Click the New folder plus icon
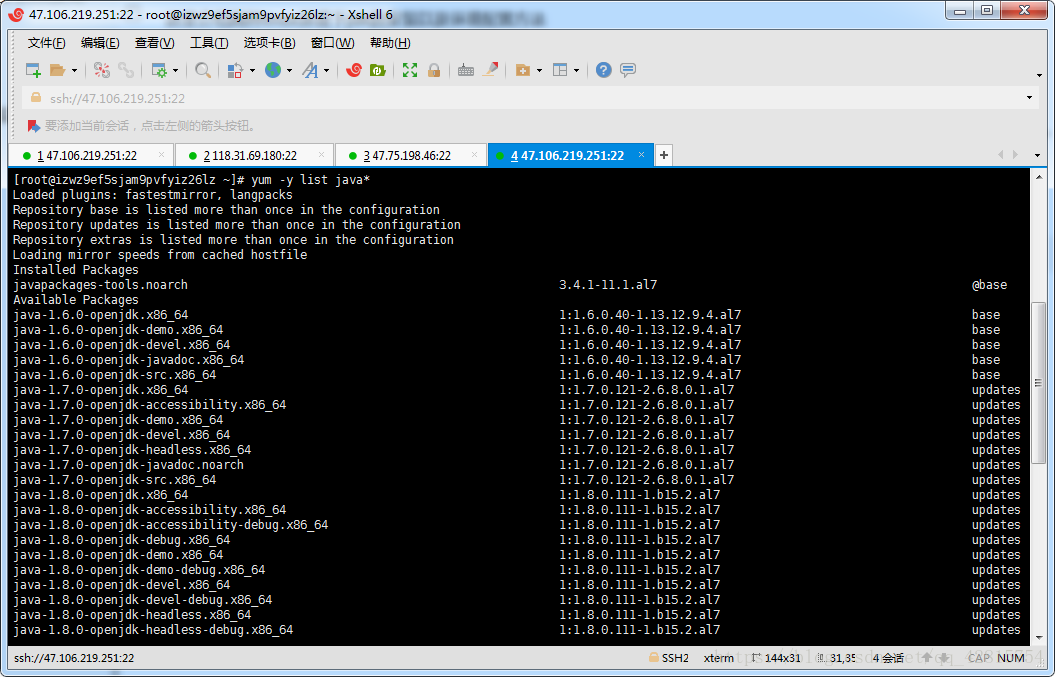1055x677 pixels. 523,70
